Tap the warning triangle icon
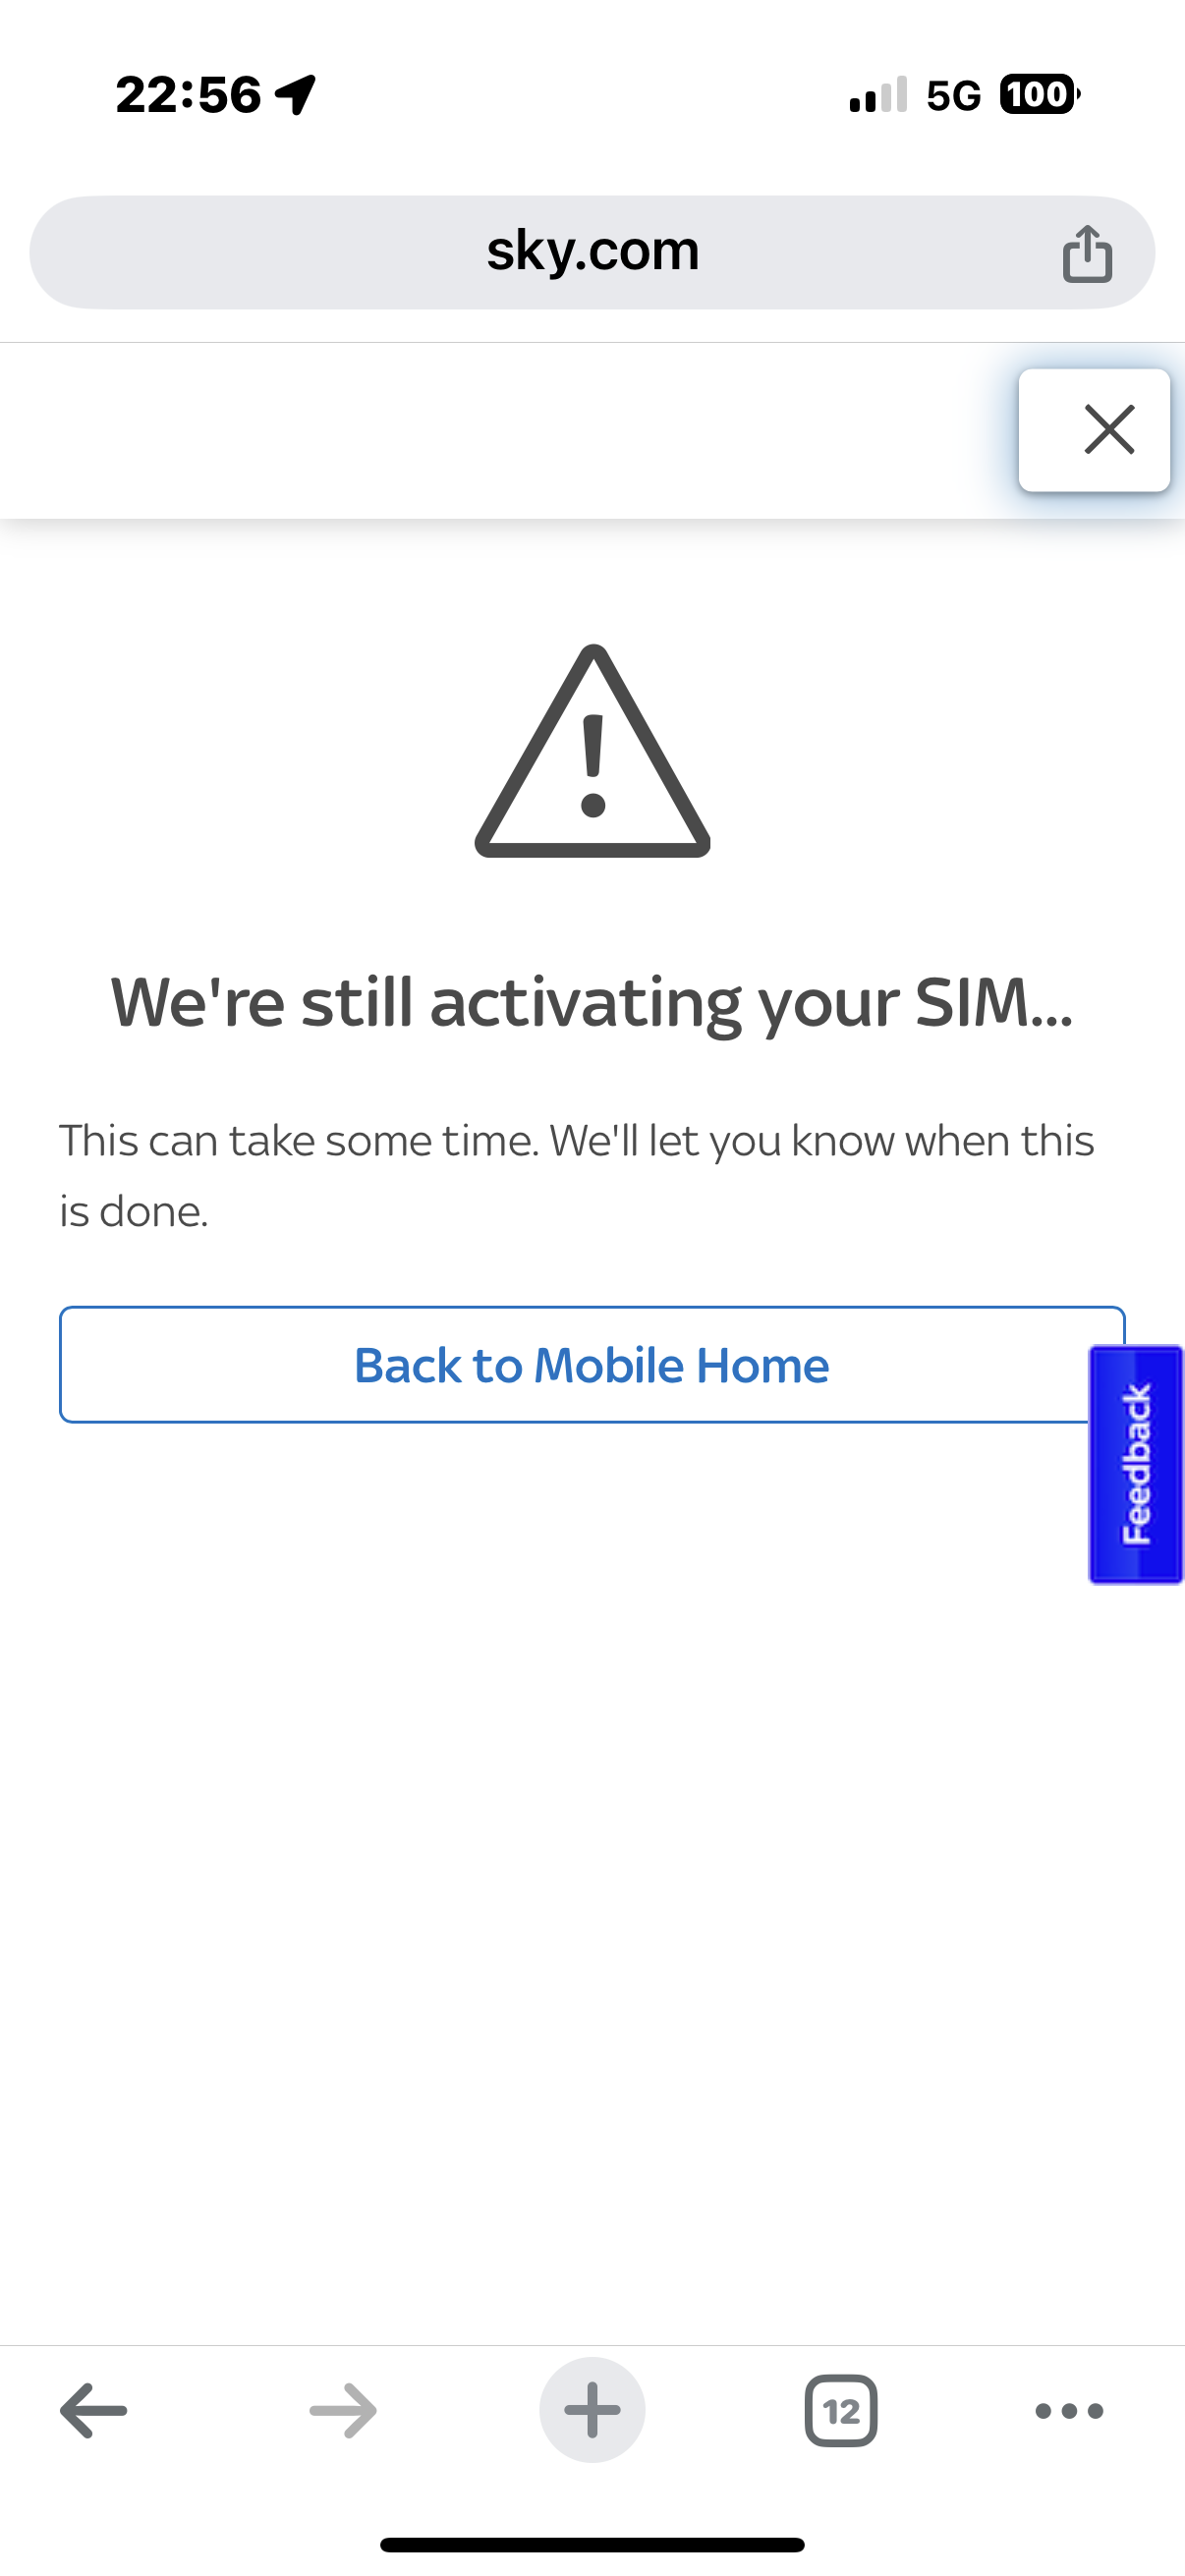Image resolution: width=1185 pixels, height=2576 pixels. pyautogui.click(x=593, y=751)
